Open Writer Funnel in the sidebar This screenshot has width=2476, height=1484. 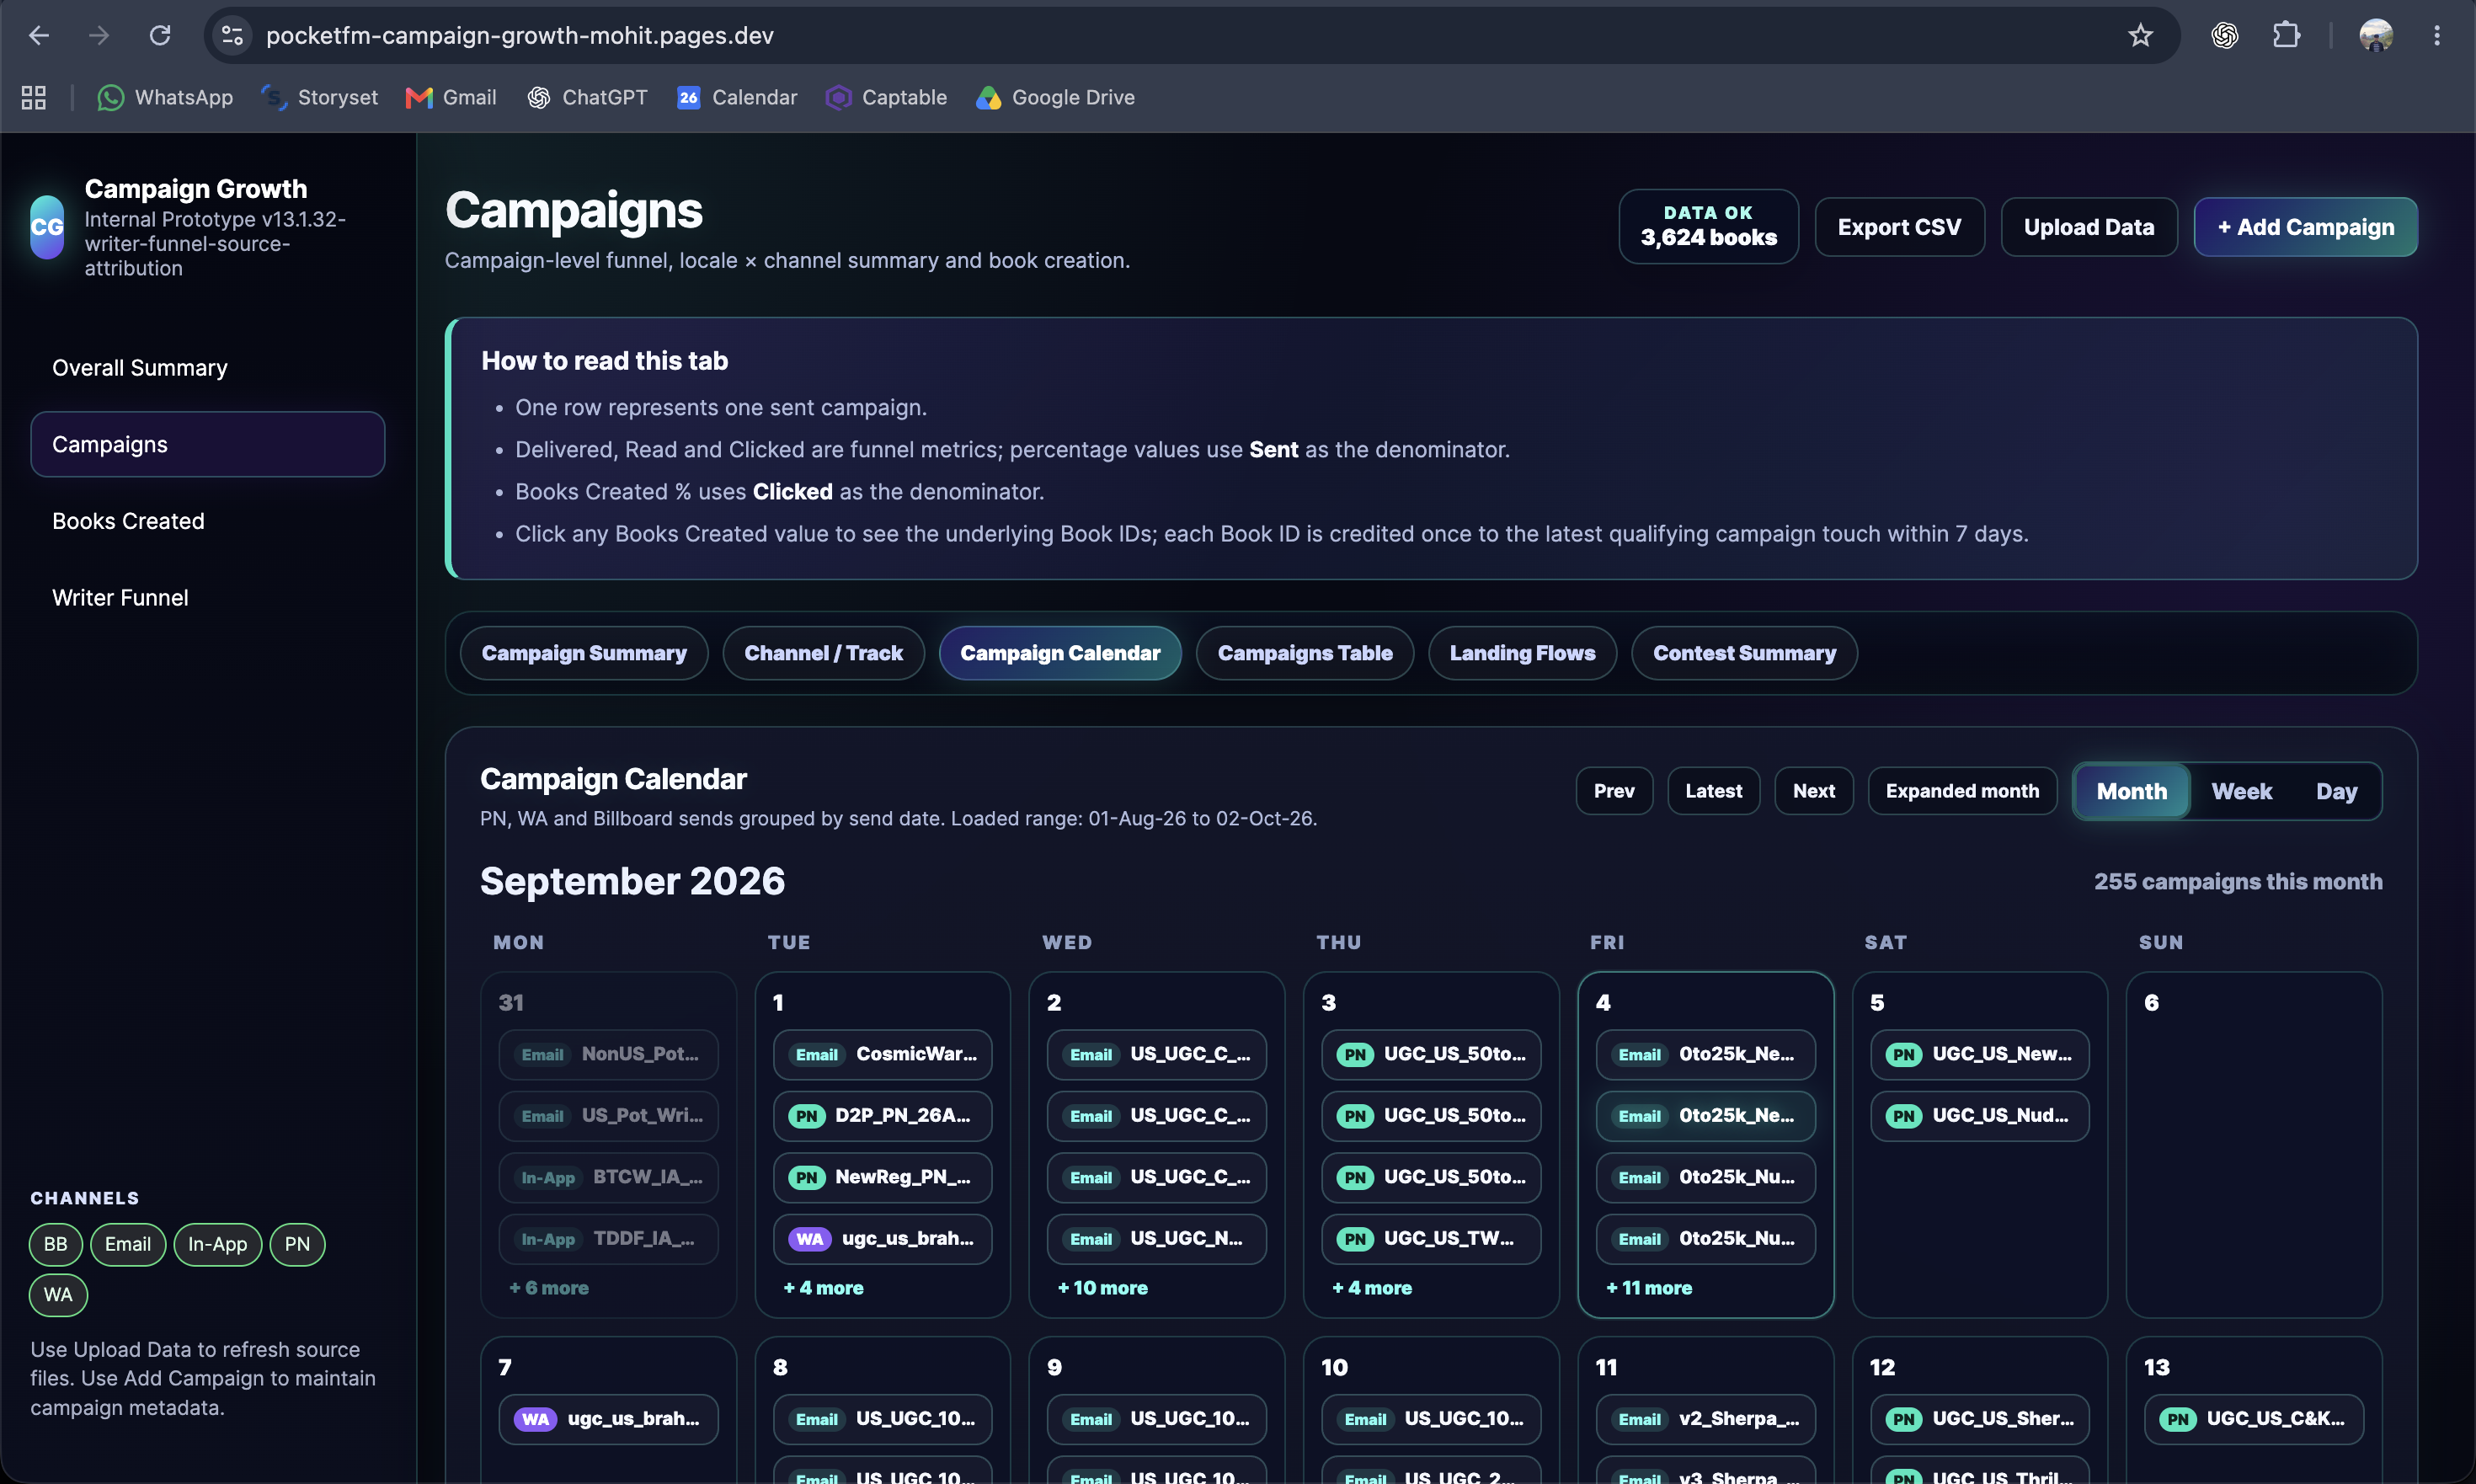[x=208, y=598]
